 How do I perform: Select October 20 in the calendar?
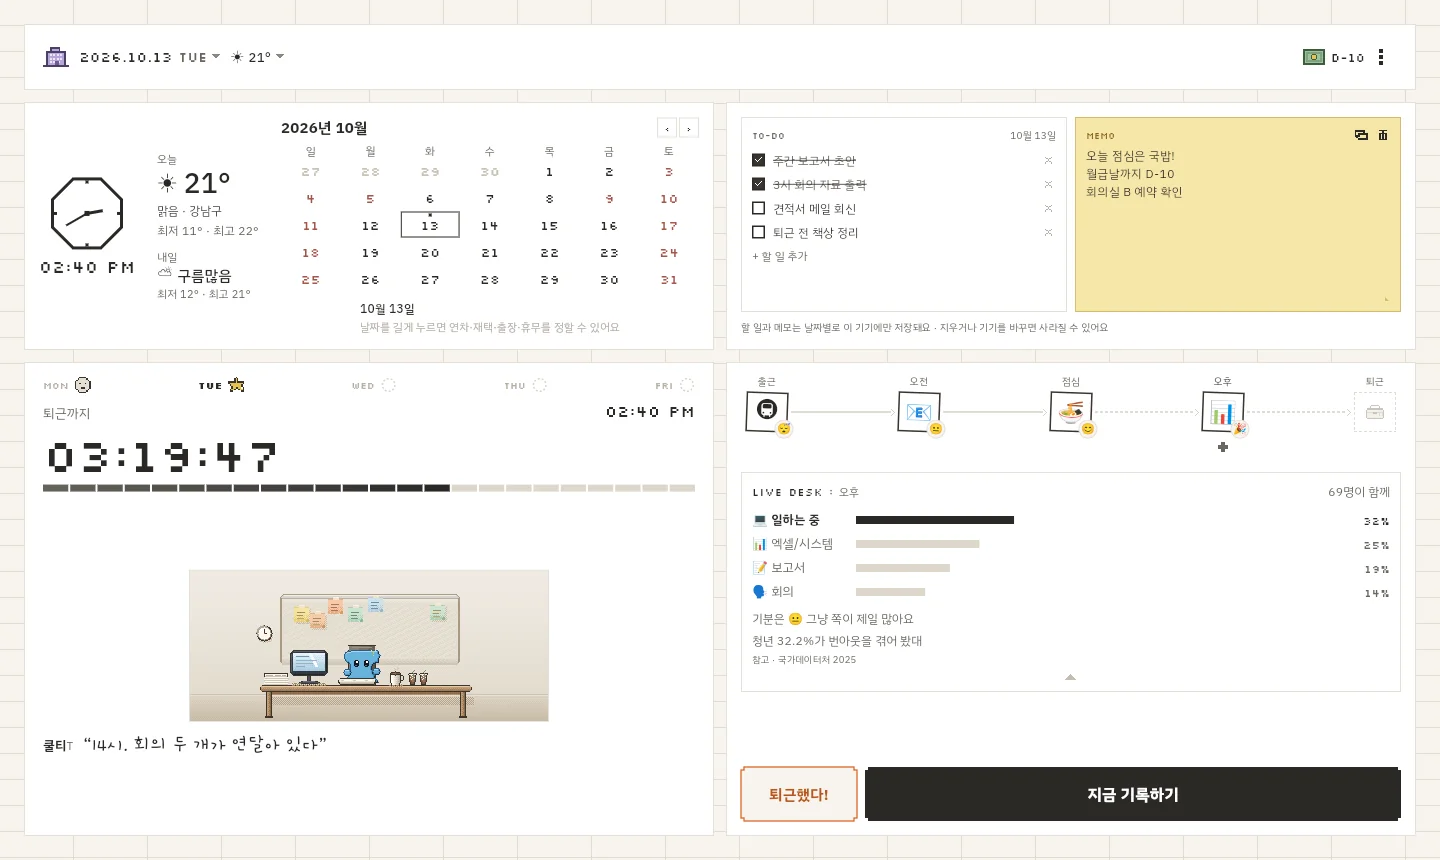430,252
